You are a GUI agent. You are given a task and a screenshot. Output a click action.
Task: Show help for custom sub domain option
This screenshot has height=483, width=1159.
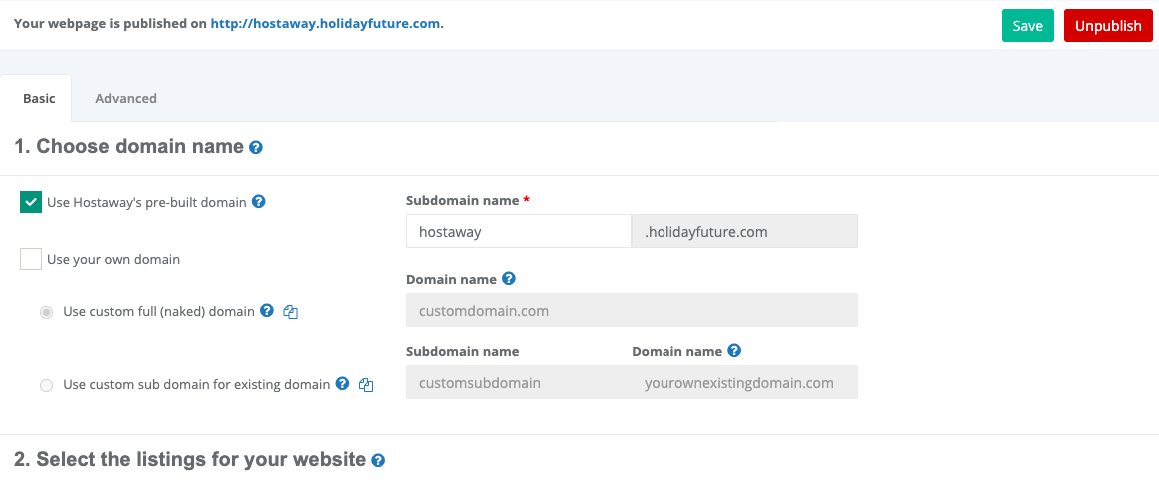(342, 383)
